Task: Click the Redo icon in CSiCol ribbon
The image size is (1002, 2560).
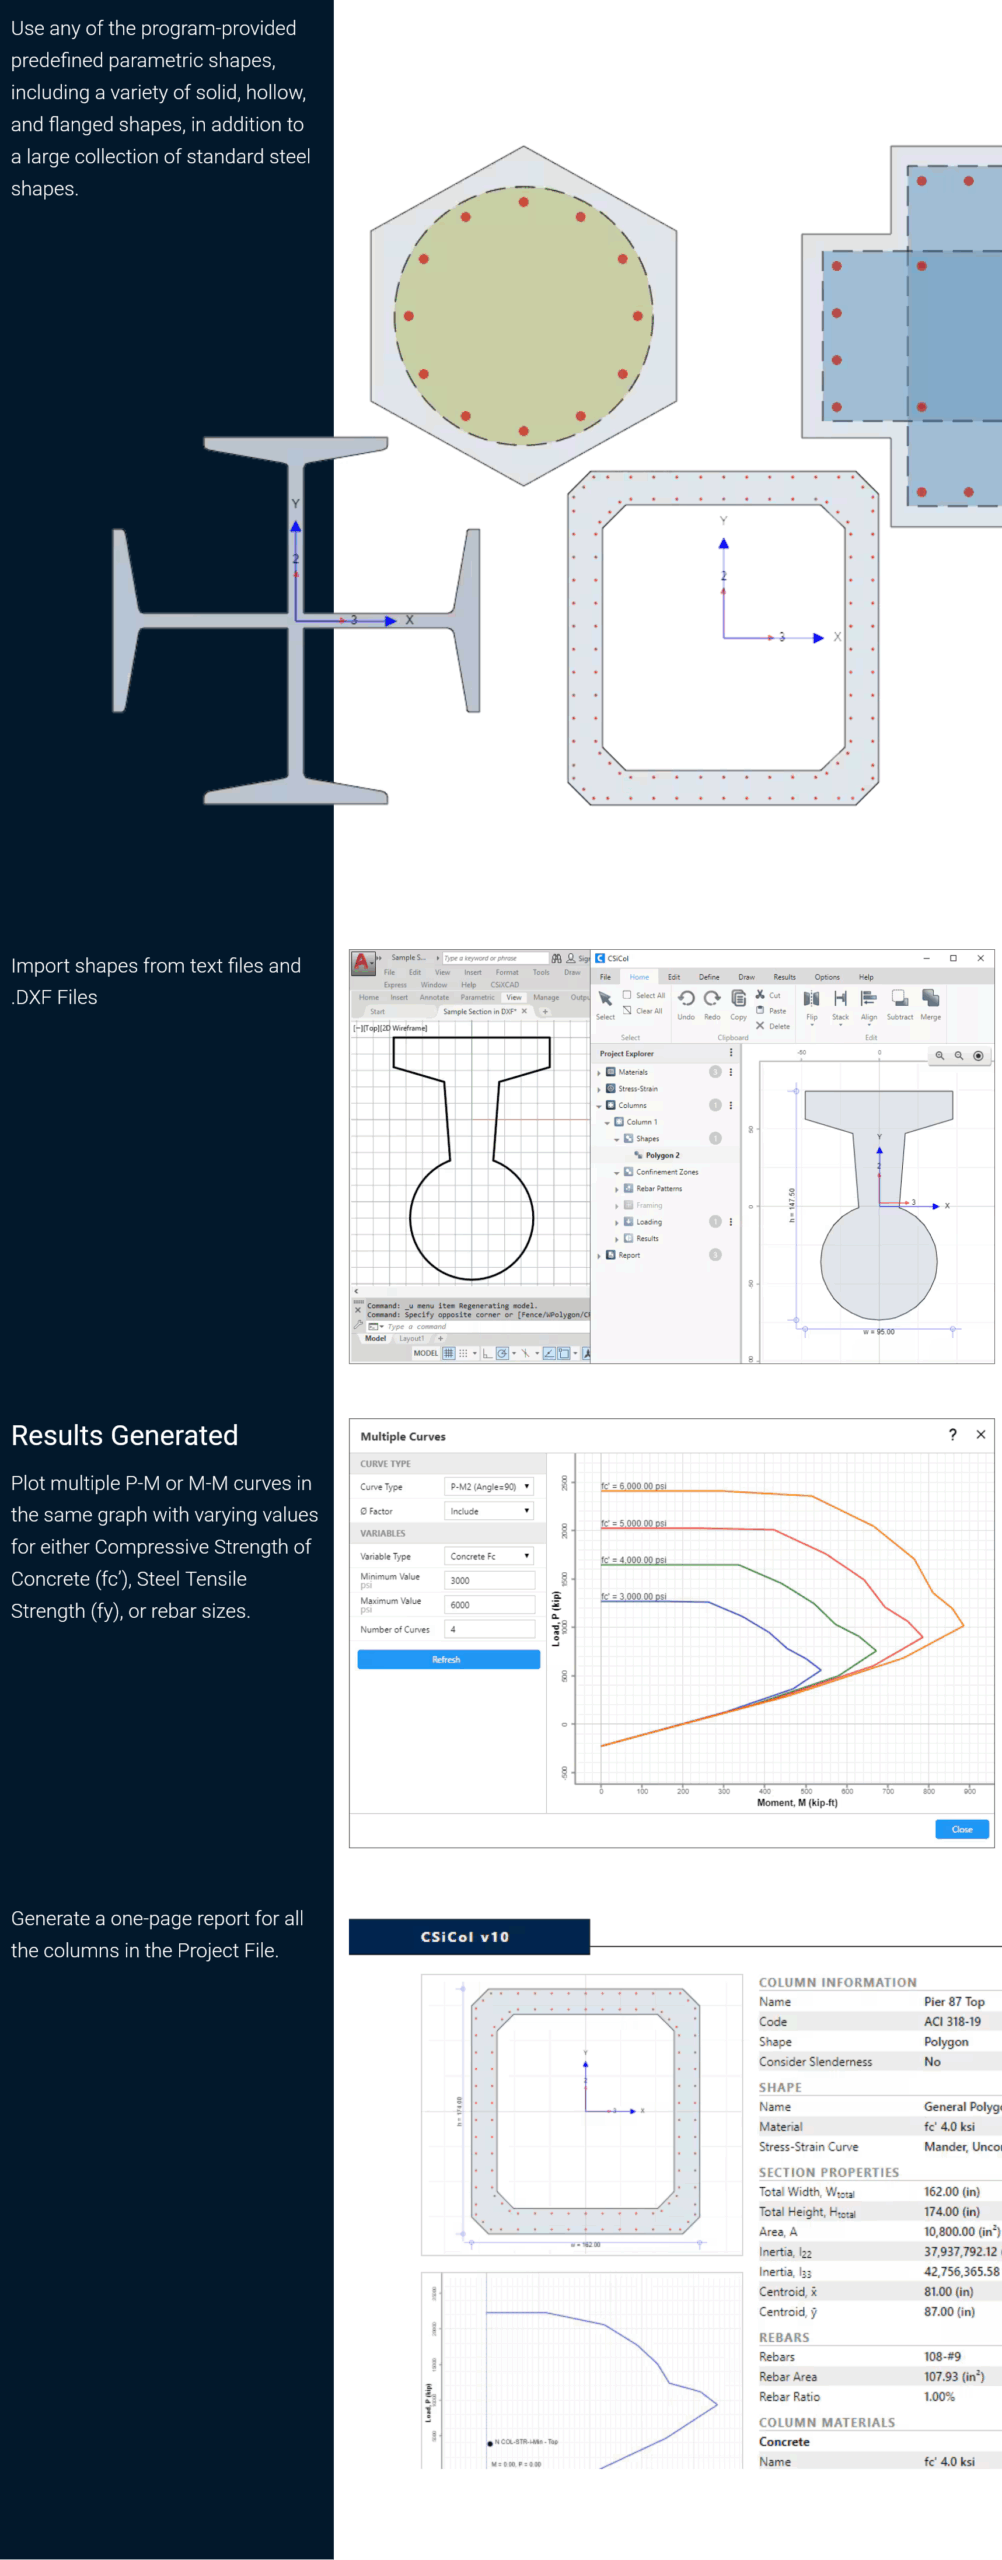Action: point(712,999)
